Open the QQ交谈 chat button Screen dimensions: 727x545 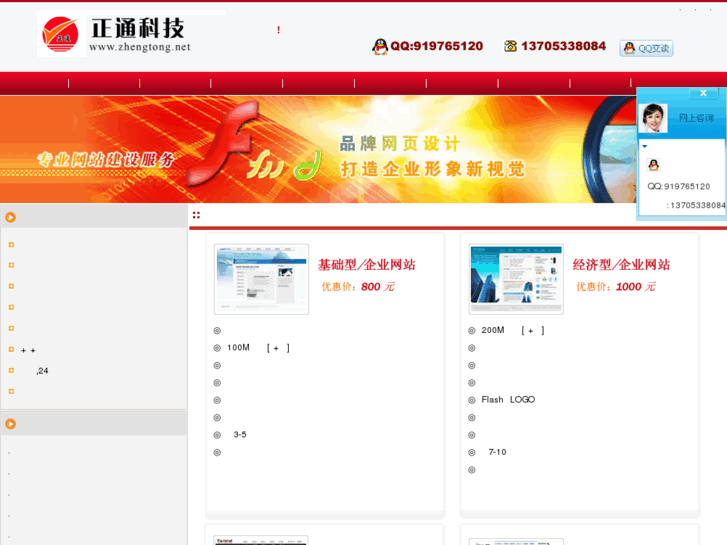click(646, 48)
